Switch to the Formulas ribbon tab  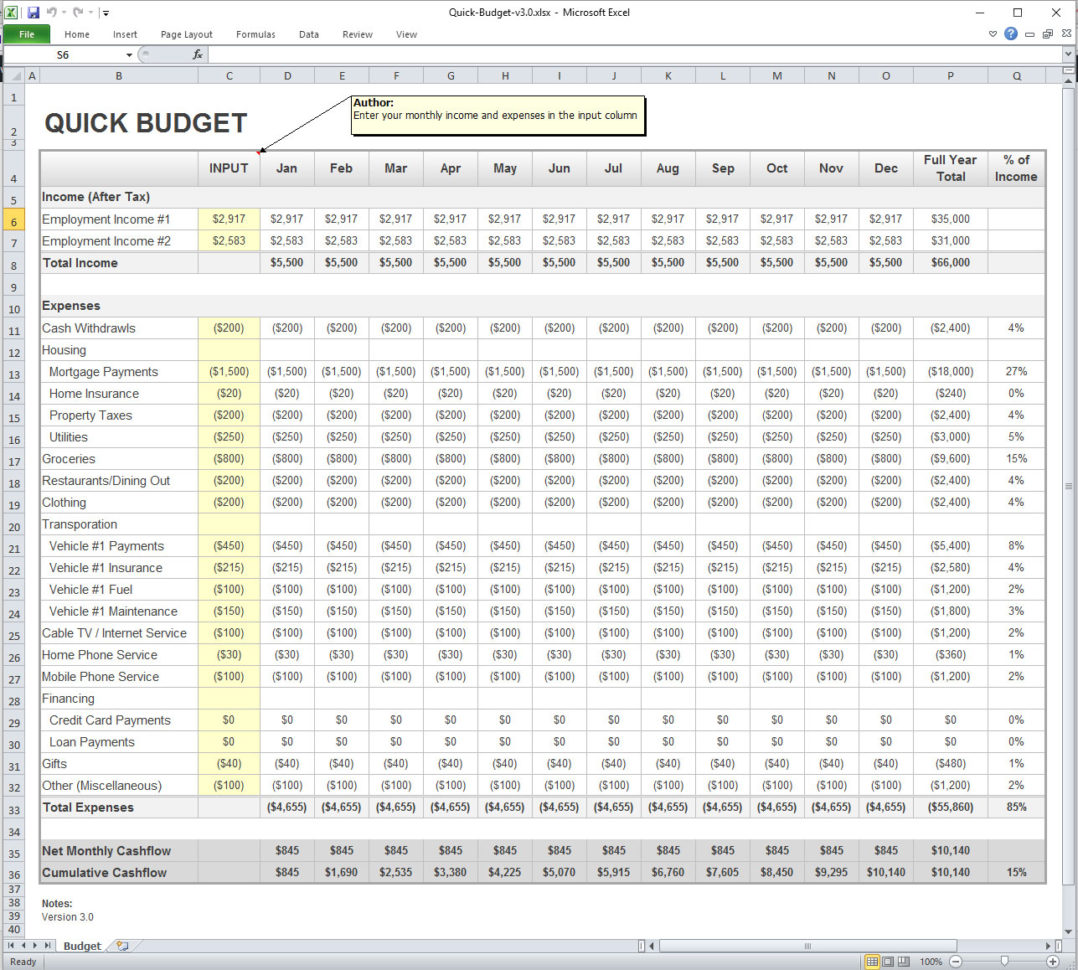255,33
